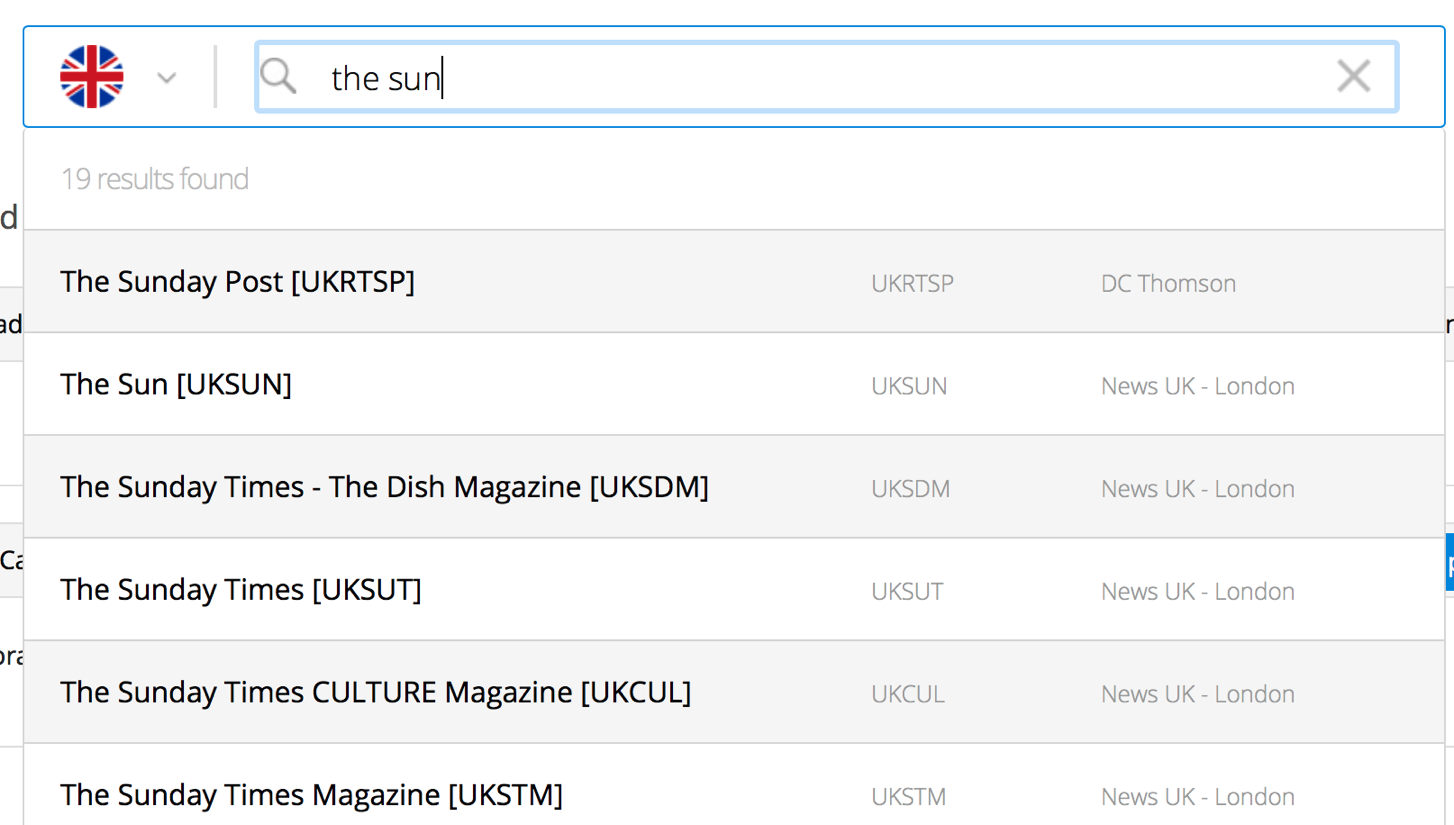Viewport: 1454px width, 825px height.
Task: Click News UK - London in The Sun row
Action: tap(1198, 386)
